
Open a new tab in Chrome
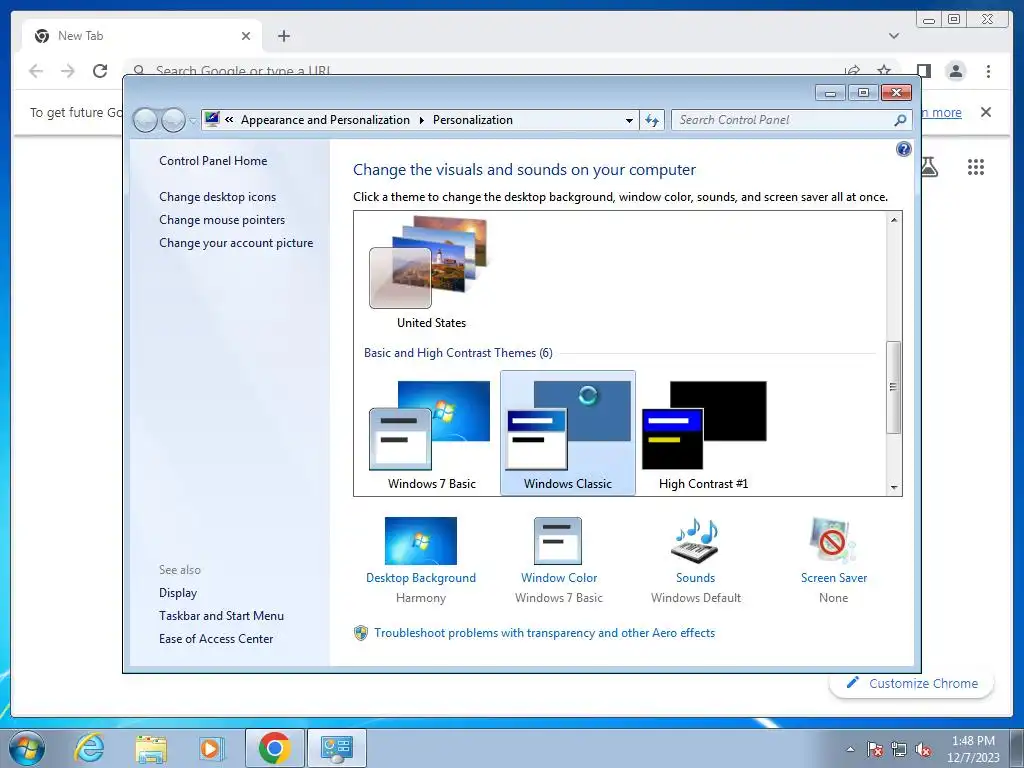click(283, 36)
